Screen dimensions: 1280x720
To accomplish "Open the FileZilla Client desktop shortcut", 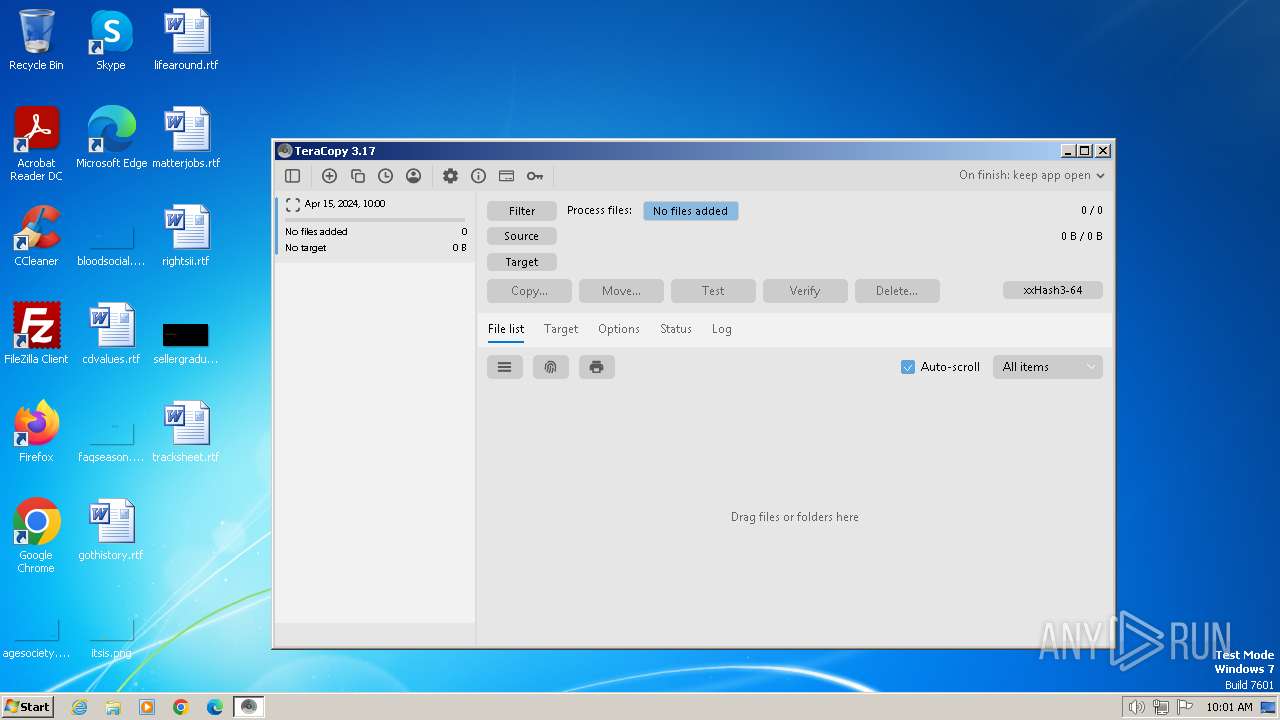I will [x=36, y=334].
